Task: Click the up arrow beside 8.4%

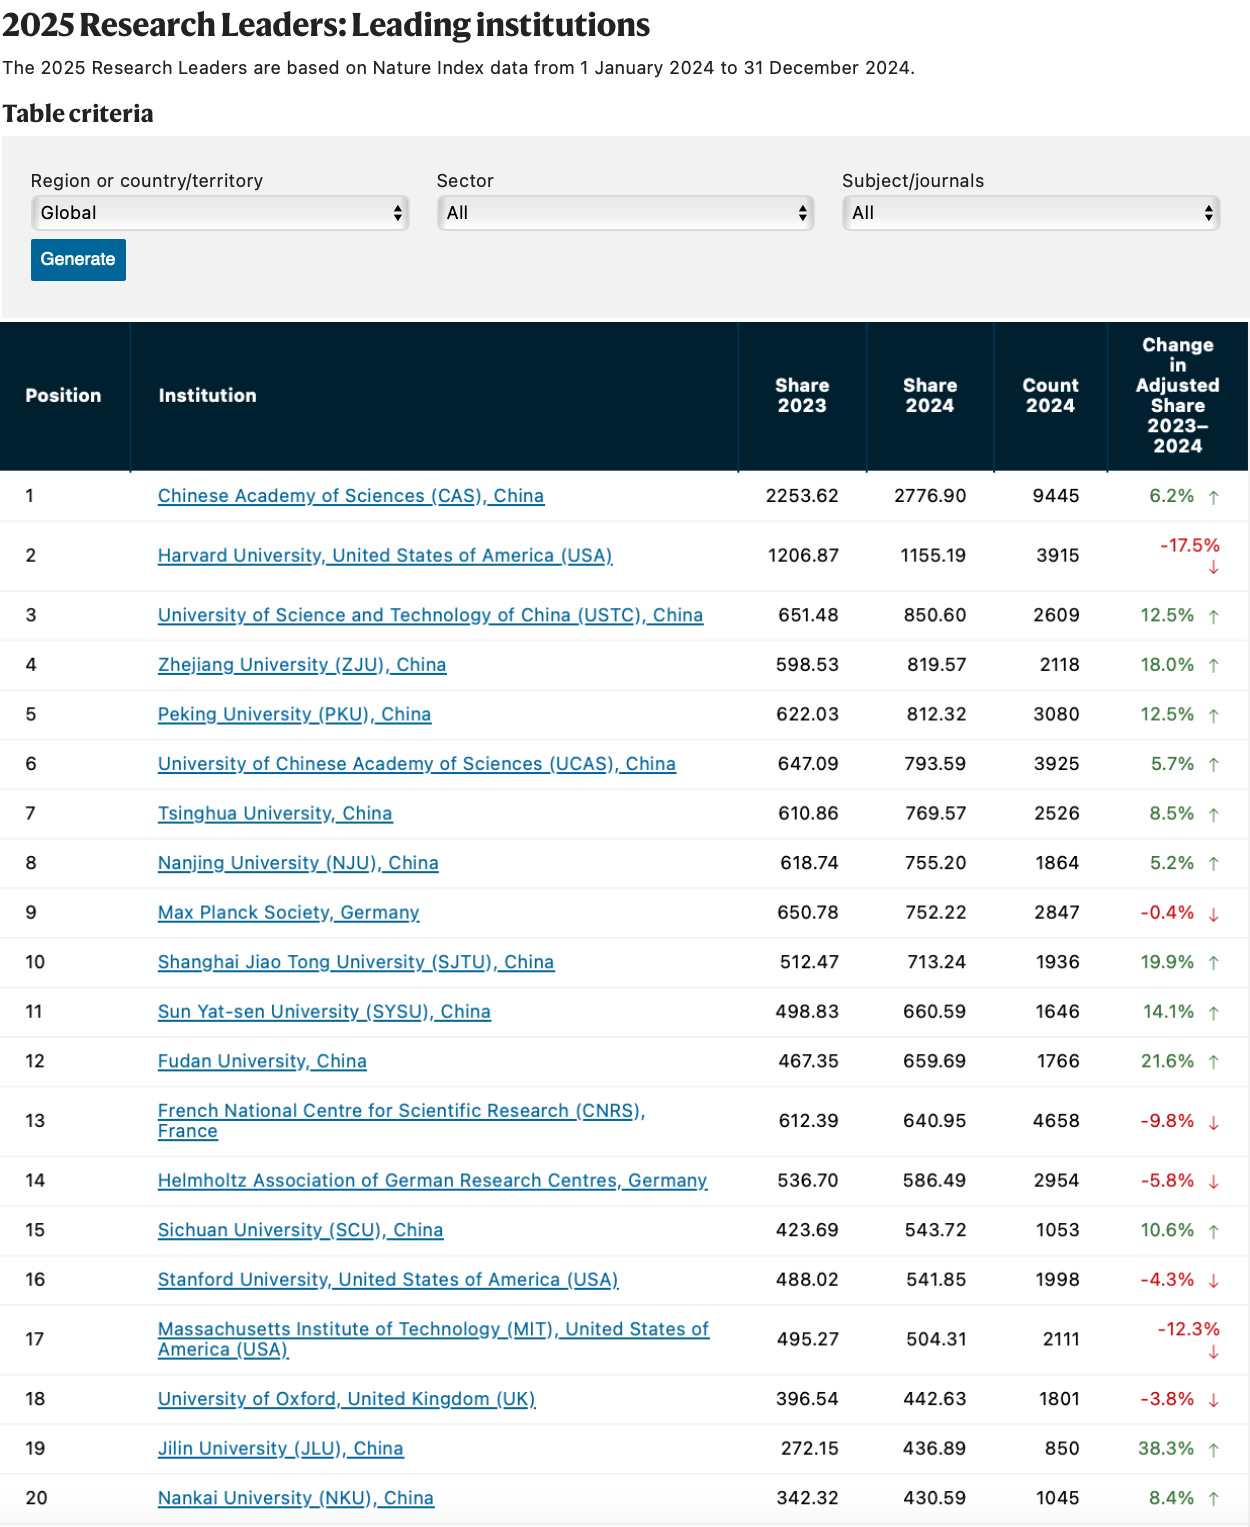Action: point(1213,1499)
